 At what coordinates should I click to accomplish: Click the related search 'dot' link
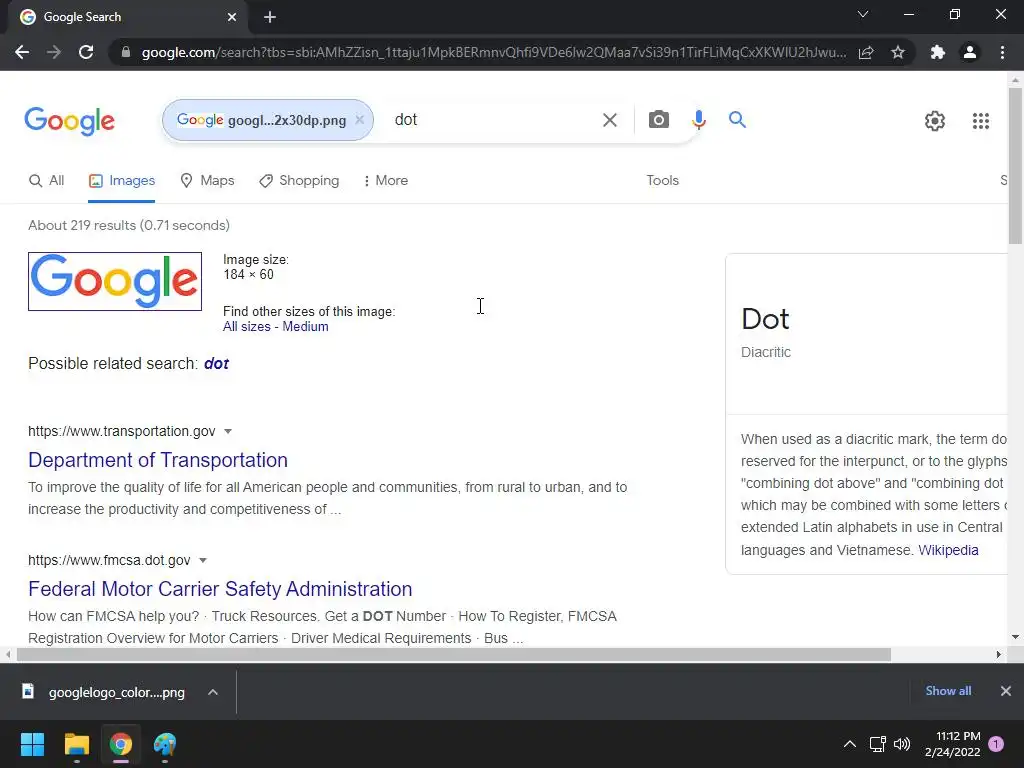216,364
